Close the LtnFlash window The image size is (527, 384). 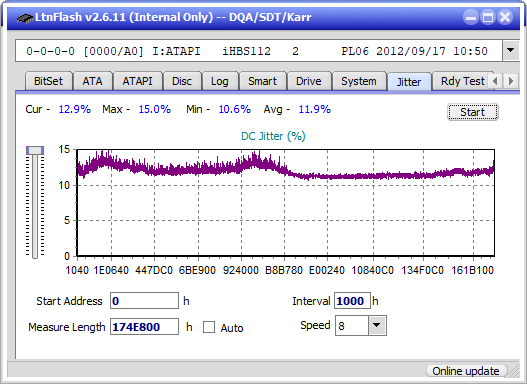click(x=505, y=17)
